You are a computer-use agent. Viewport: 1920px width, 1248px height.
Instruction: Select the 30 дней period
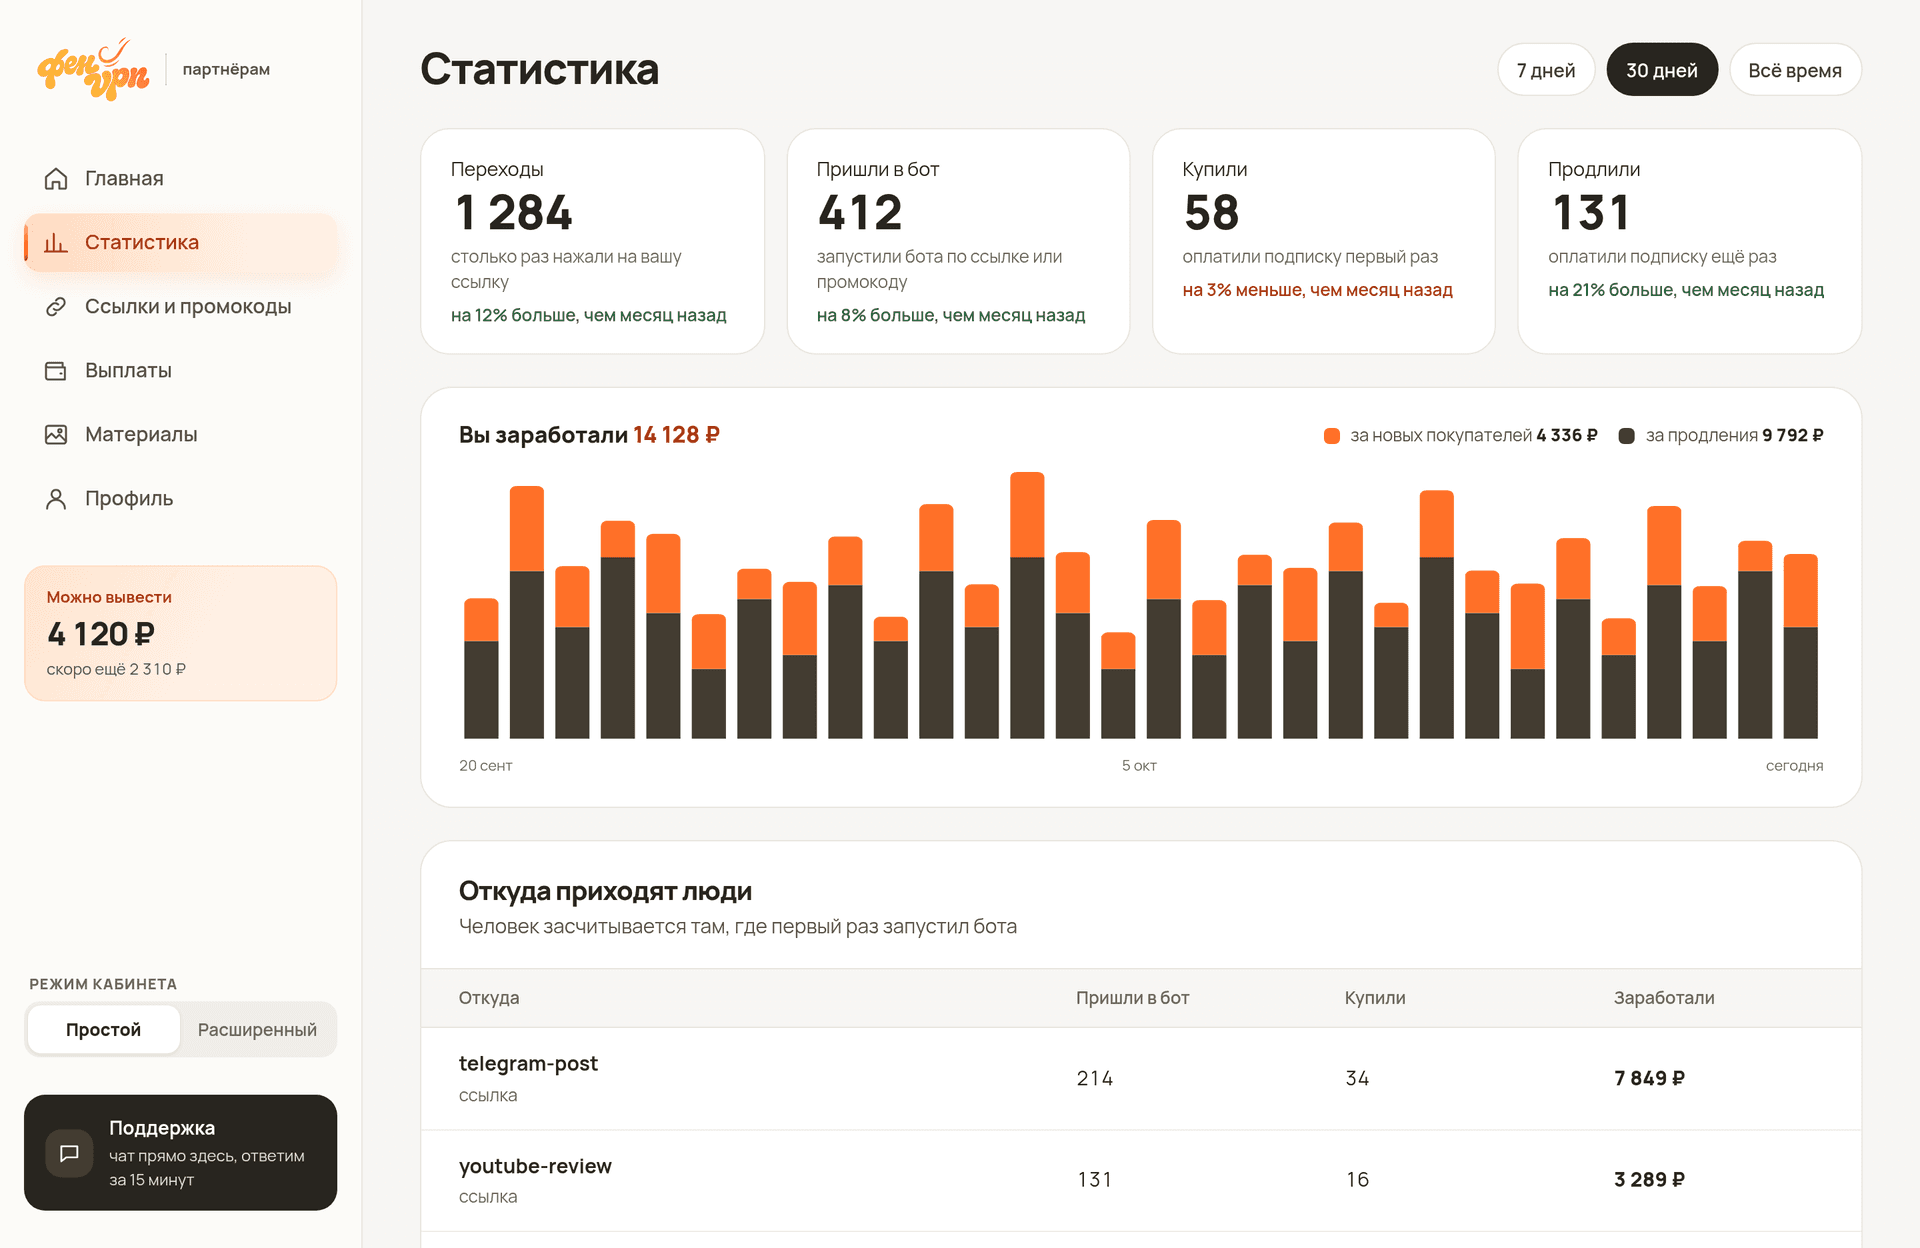(x=1662, y=70)
